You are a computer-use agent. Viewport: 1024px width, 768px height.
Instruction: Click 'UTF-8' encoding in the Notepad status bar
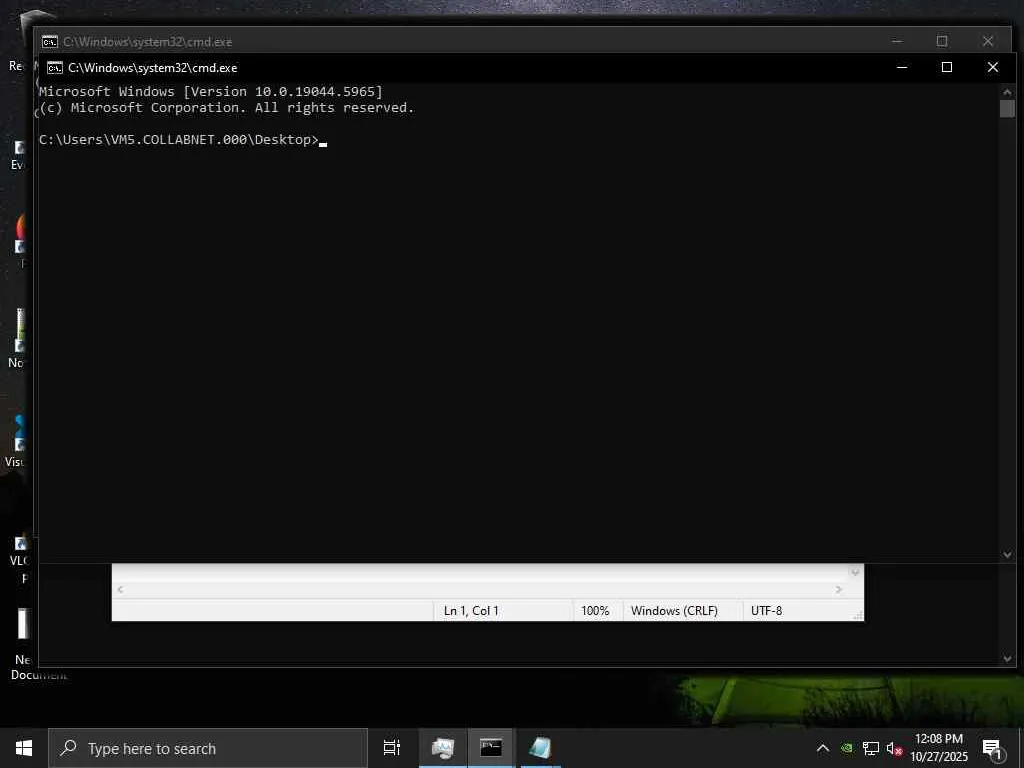766,611
